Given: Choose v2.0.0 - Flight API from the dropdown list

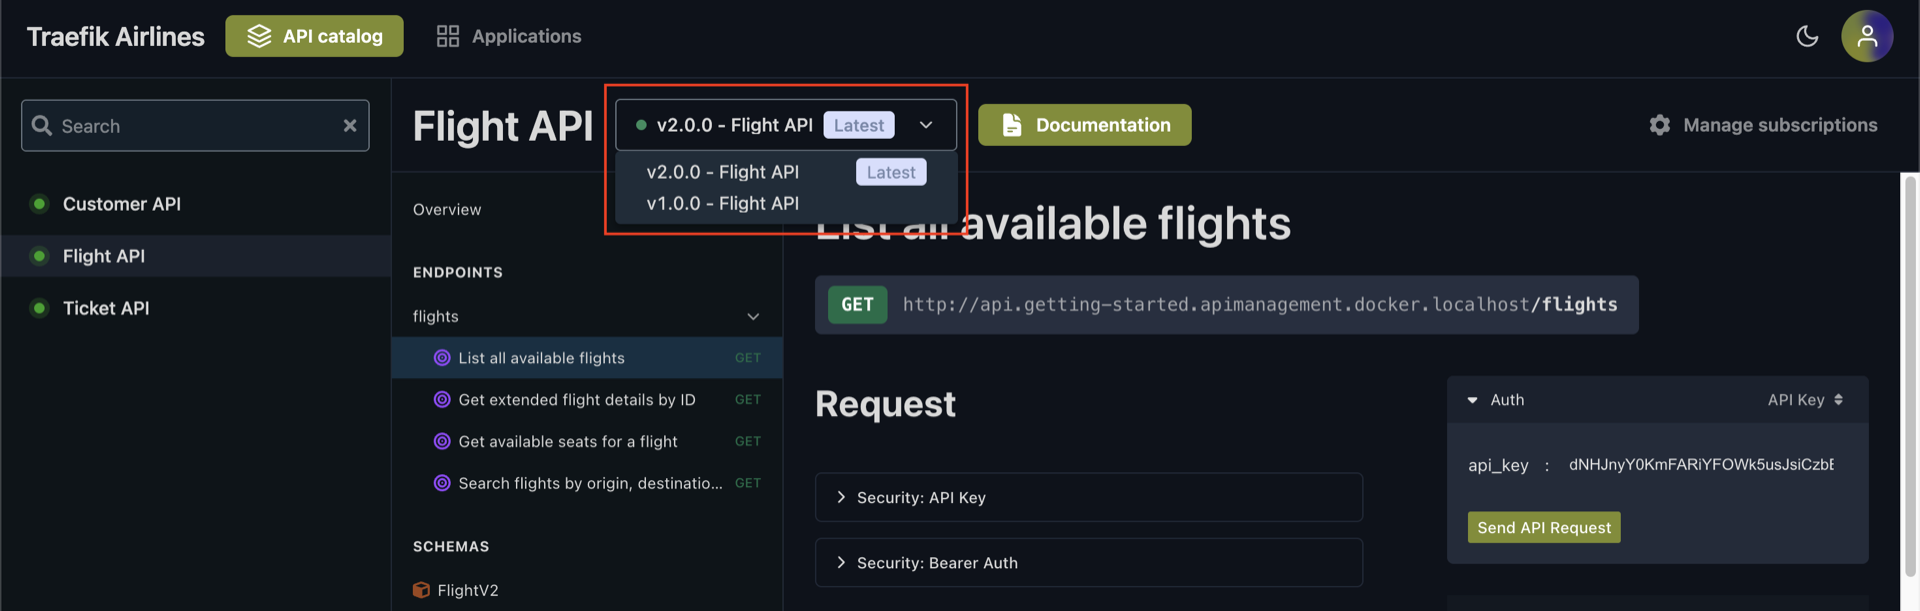Looking at the screenshot, I should tap(786, 172).
